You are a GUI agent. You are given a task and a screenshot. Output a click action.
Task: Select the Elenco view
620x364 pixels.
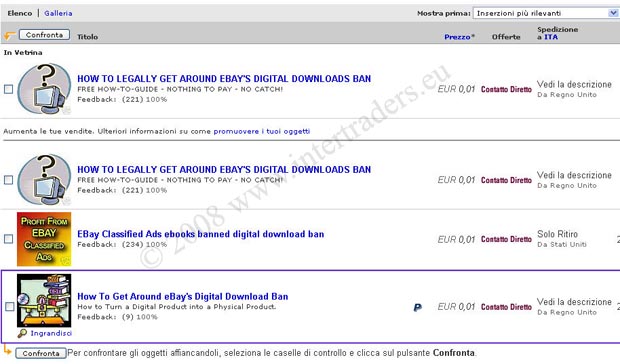click(20, 13)
